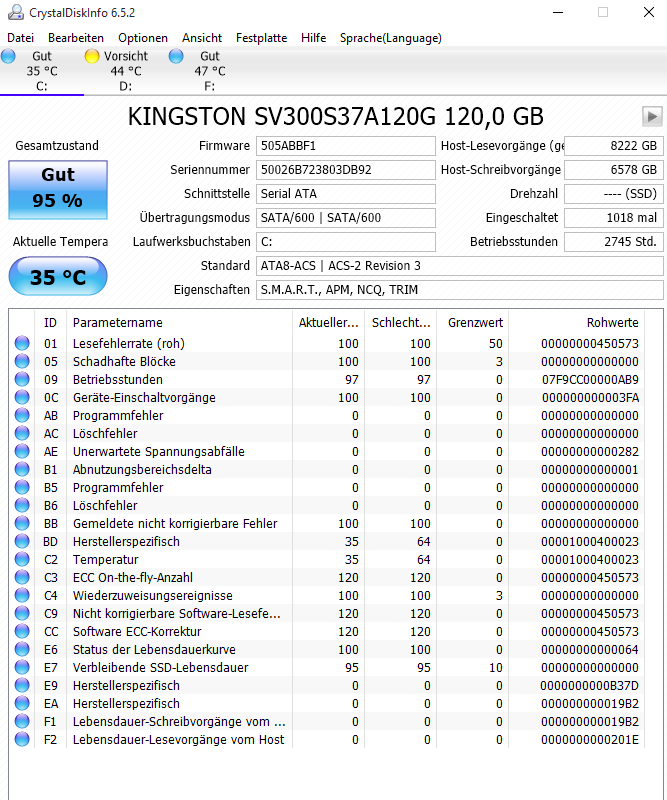Click status icon for Software ECC-Korrektur
This screenshot has height=800, width=667.
coord(22,631)
